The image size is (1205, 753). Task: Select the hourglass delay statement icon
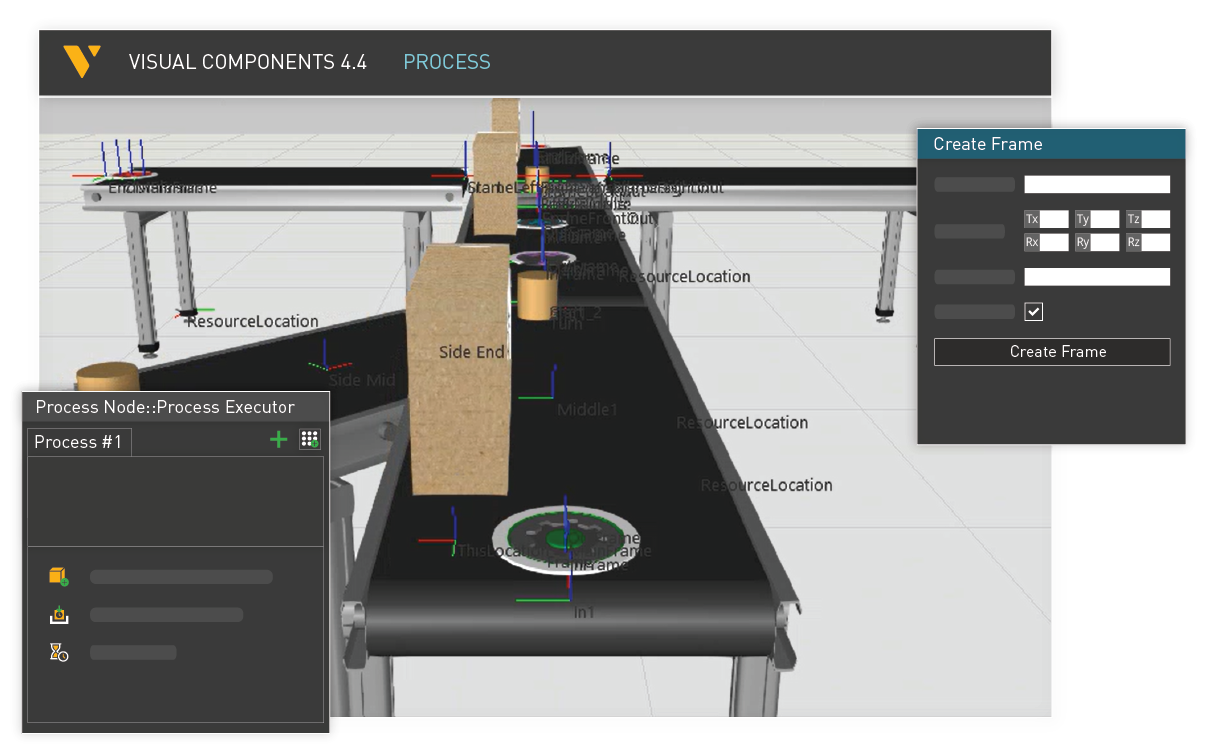(58, 653)
